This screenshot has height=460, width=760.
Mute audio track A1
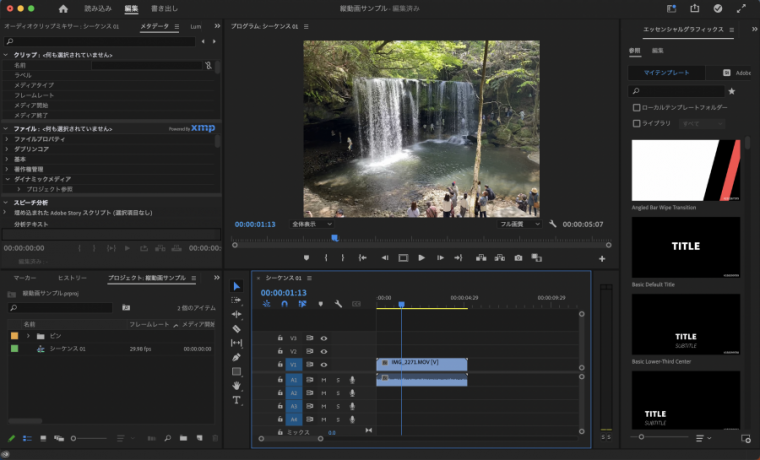pyautogui.click(x=324, y=380)
